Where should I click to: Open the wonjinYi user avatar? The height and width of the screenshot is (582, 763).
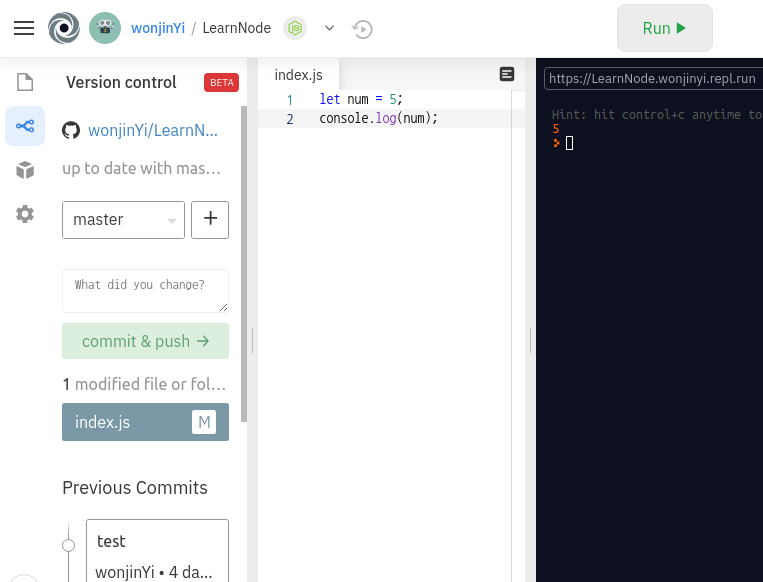click(105, 28)
